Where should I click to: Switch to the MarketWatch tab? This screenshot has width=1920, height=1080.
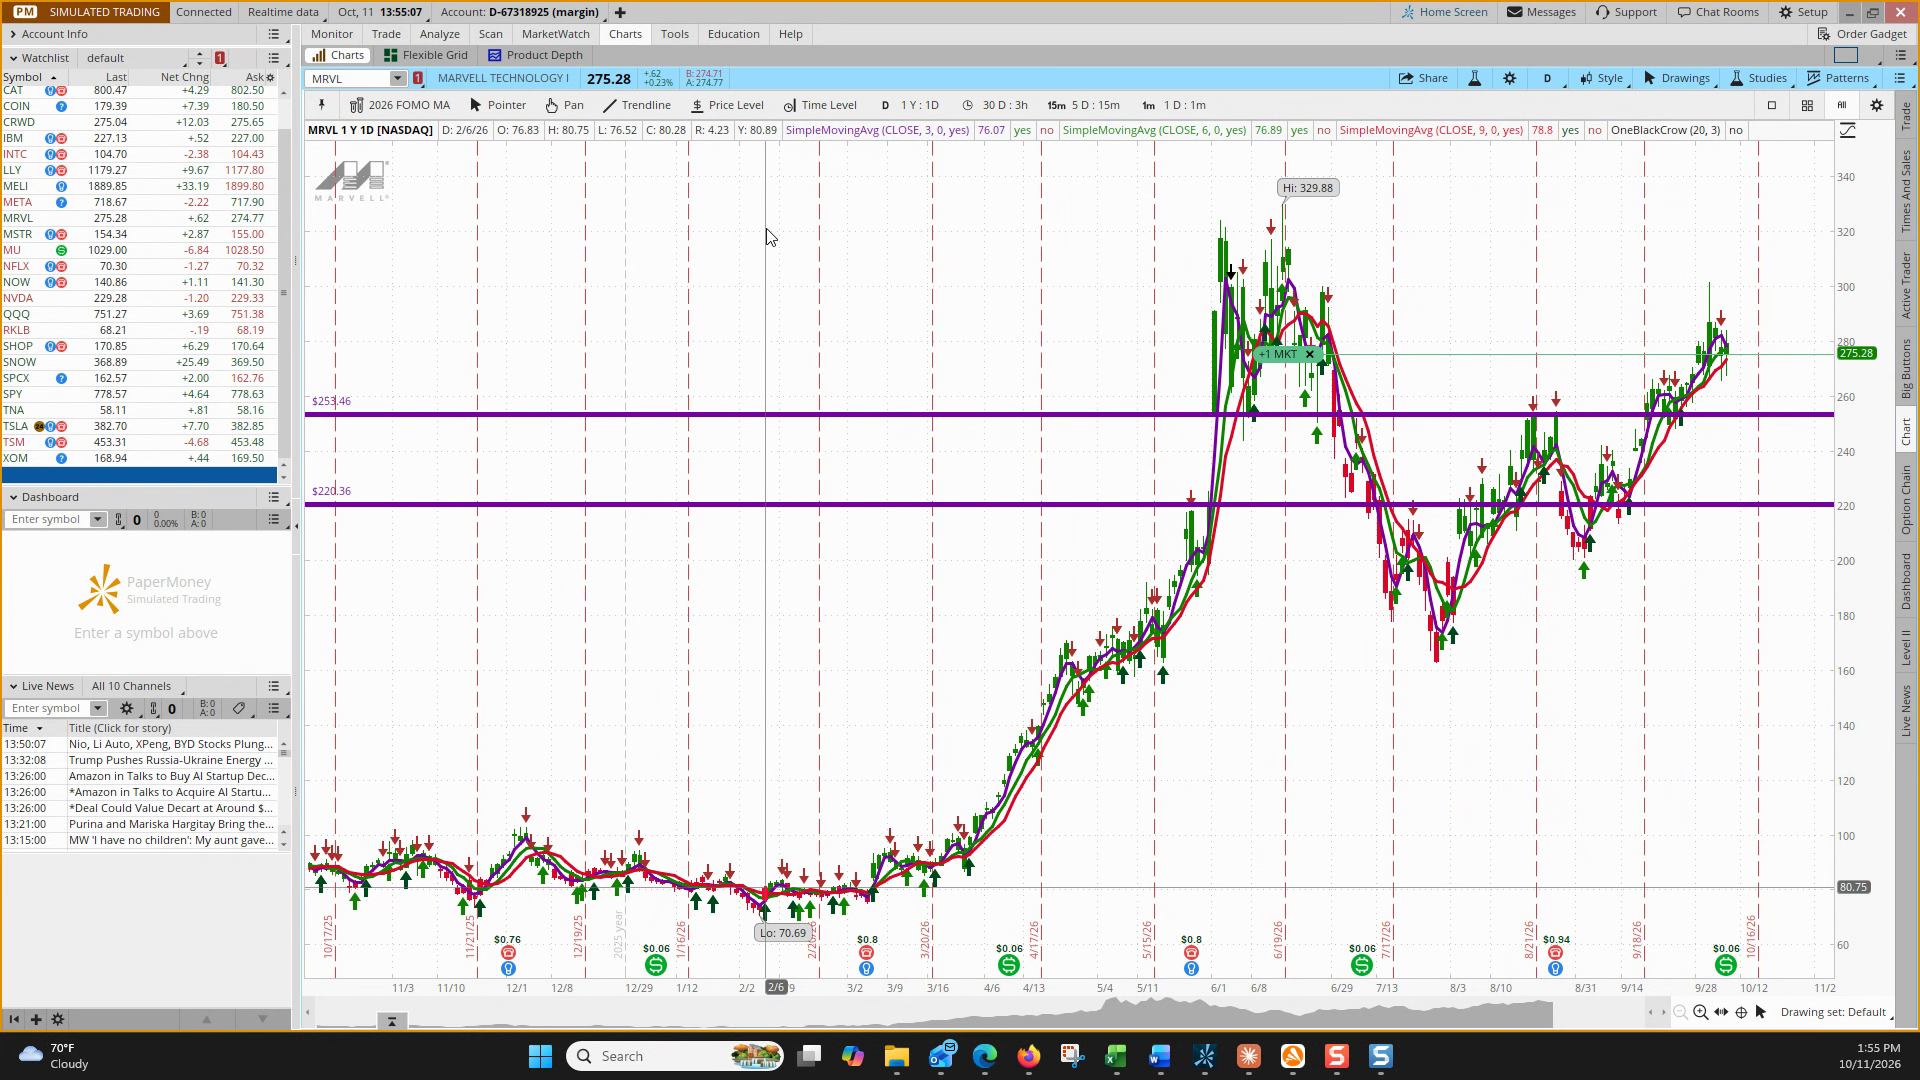(x=556, y=34)
